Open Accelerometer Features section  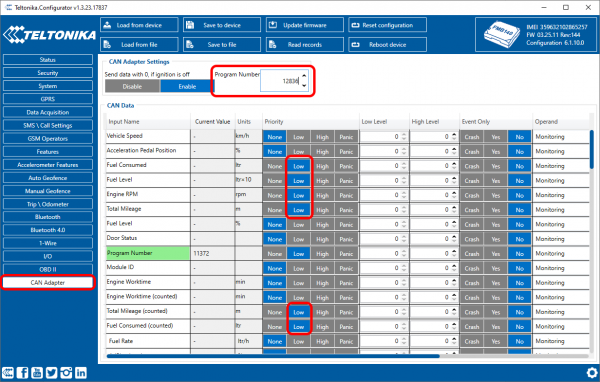tap(48, 165)
